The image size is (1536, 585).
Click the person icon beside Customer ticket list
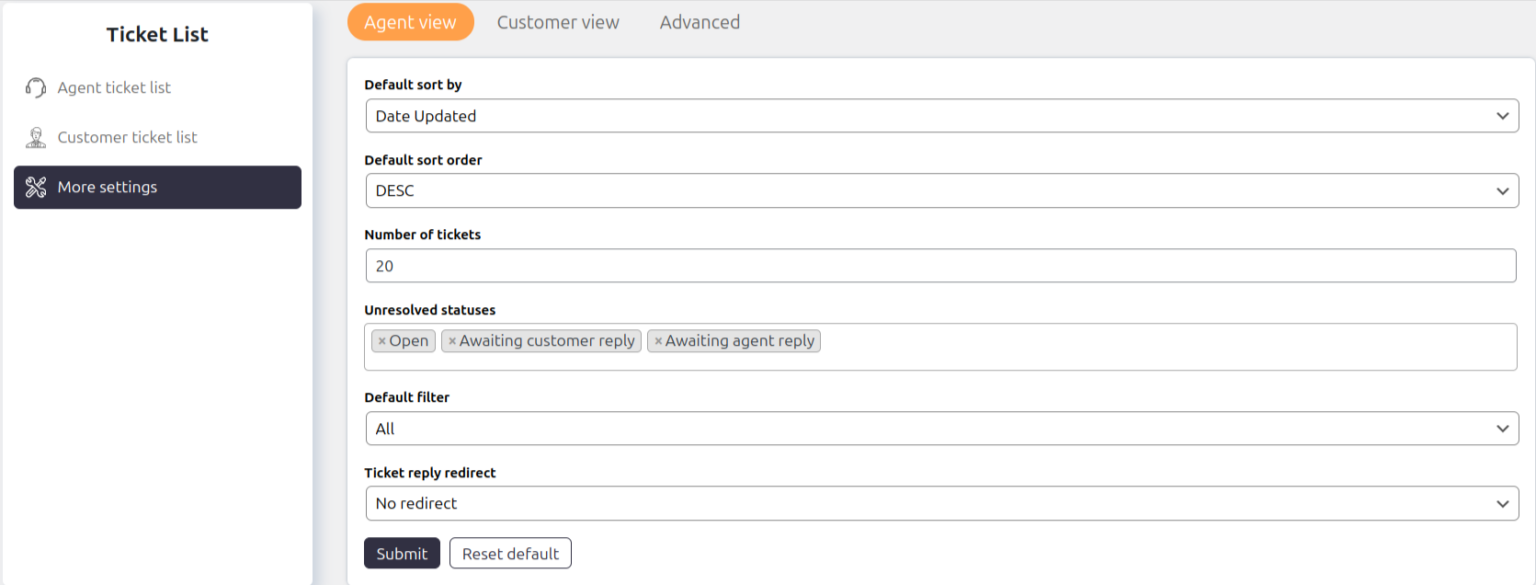tap(35, 136)
